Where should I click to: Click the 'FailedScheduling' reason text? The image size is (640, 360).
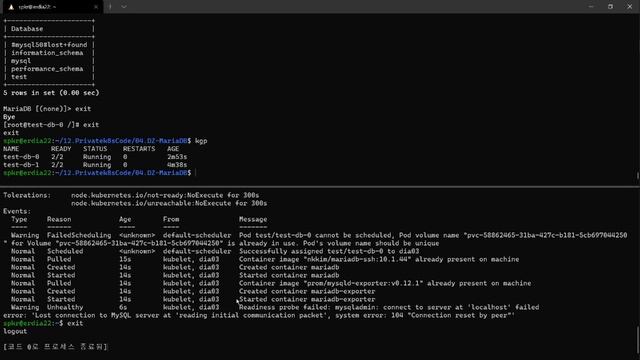(79, 236)
